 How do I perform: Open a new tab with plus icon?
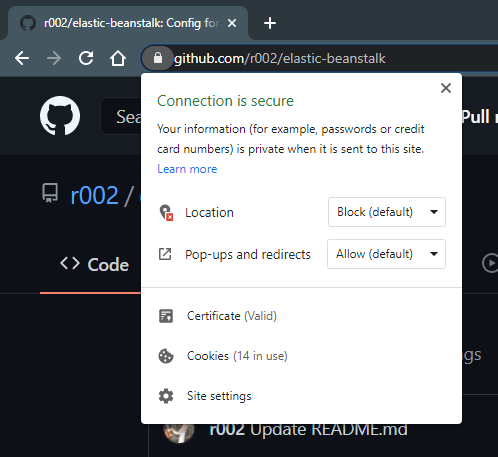270,23
